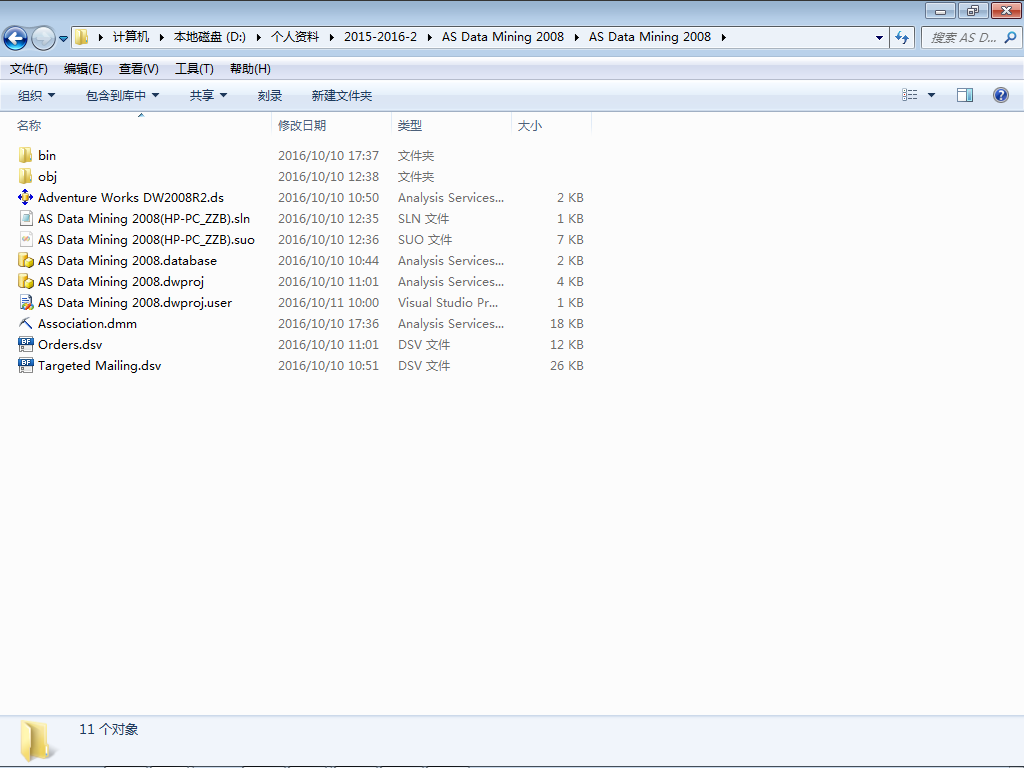Expand the address bar history dropdown
1024x768 pixels.
coord(879,37)
